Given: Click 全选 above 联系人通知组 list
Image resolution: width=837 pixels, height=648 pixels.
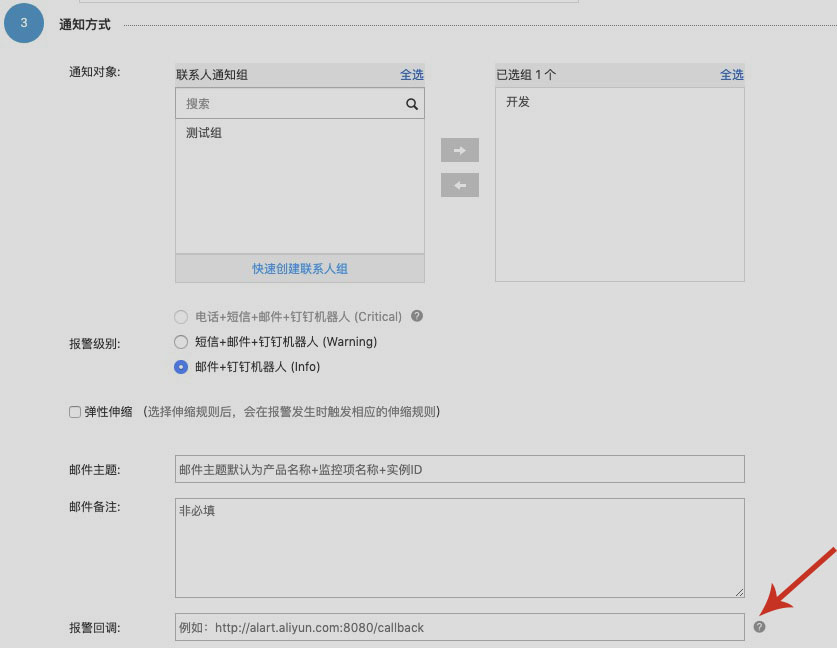Looking at the screenshot, I should tap(412, 75).
